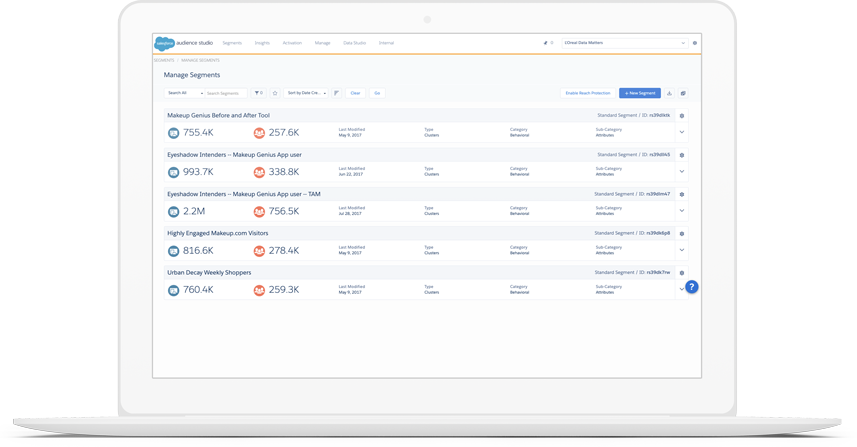Expand the Makeup Genius Before and After row
Screen dimensions: 857x447
click(682, 132)
